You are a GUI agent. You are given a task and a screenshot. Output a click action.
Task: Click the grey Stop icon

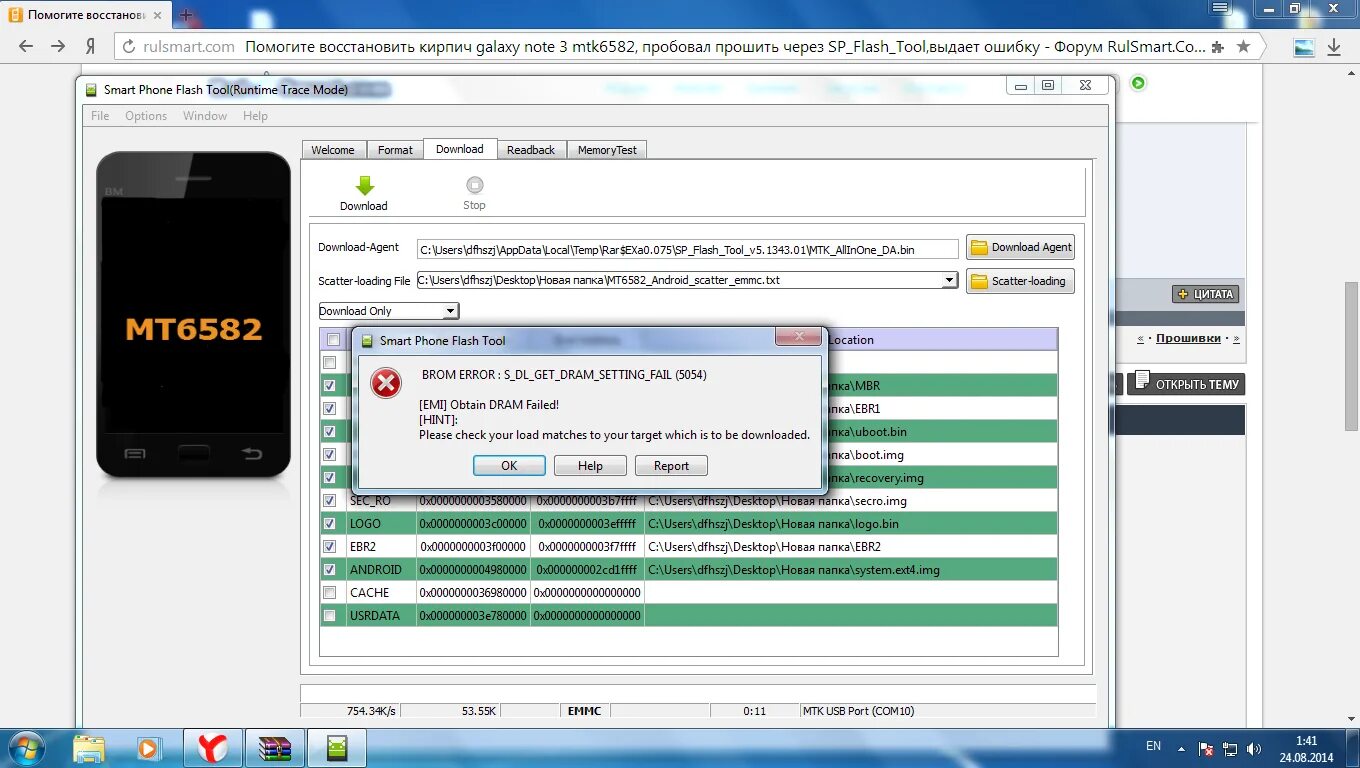tap(474, 185)
